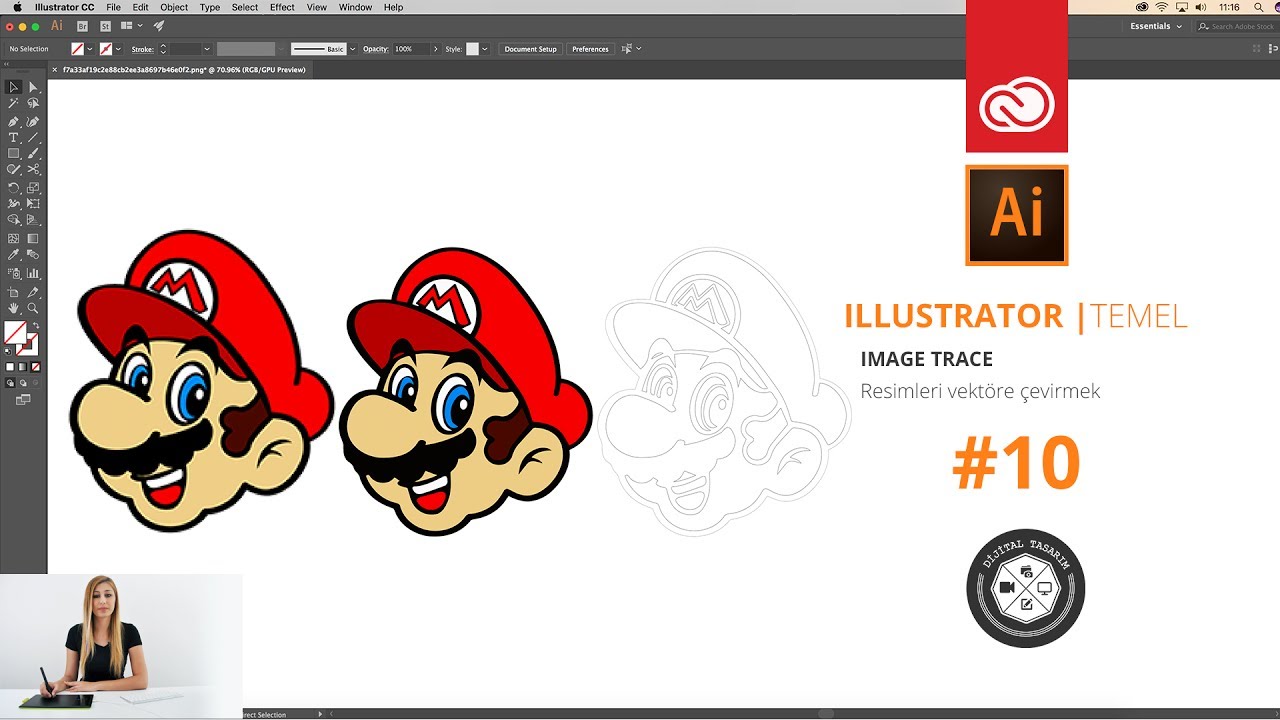Open the Basic brush definition dropdown
Screen dimensions: 1280x720
click(352, 49)
